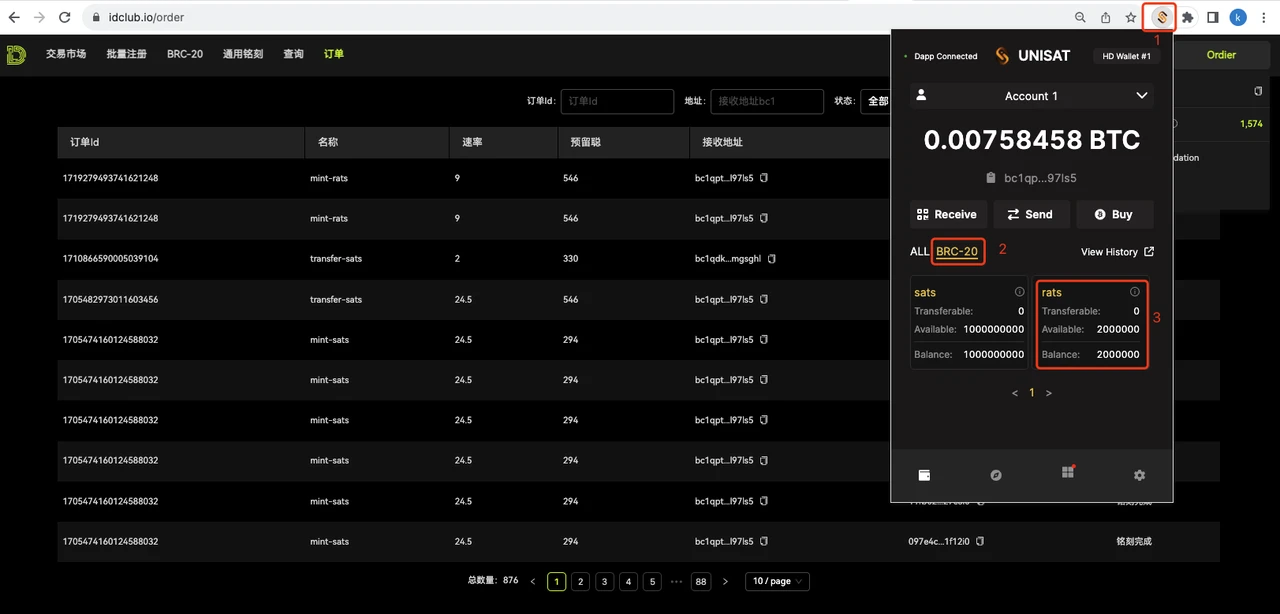Open the wallet home tab icon
Image resolution: width=1280 pixels, height=614 pixels.
coord(924,475)
